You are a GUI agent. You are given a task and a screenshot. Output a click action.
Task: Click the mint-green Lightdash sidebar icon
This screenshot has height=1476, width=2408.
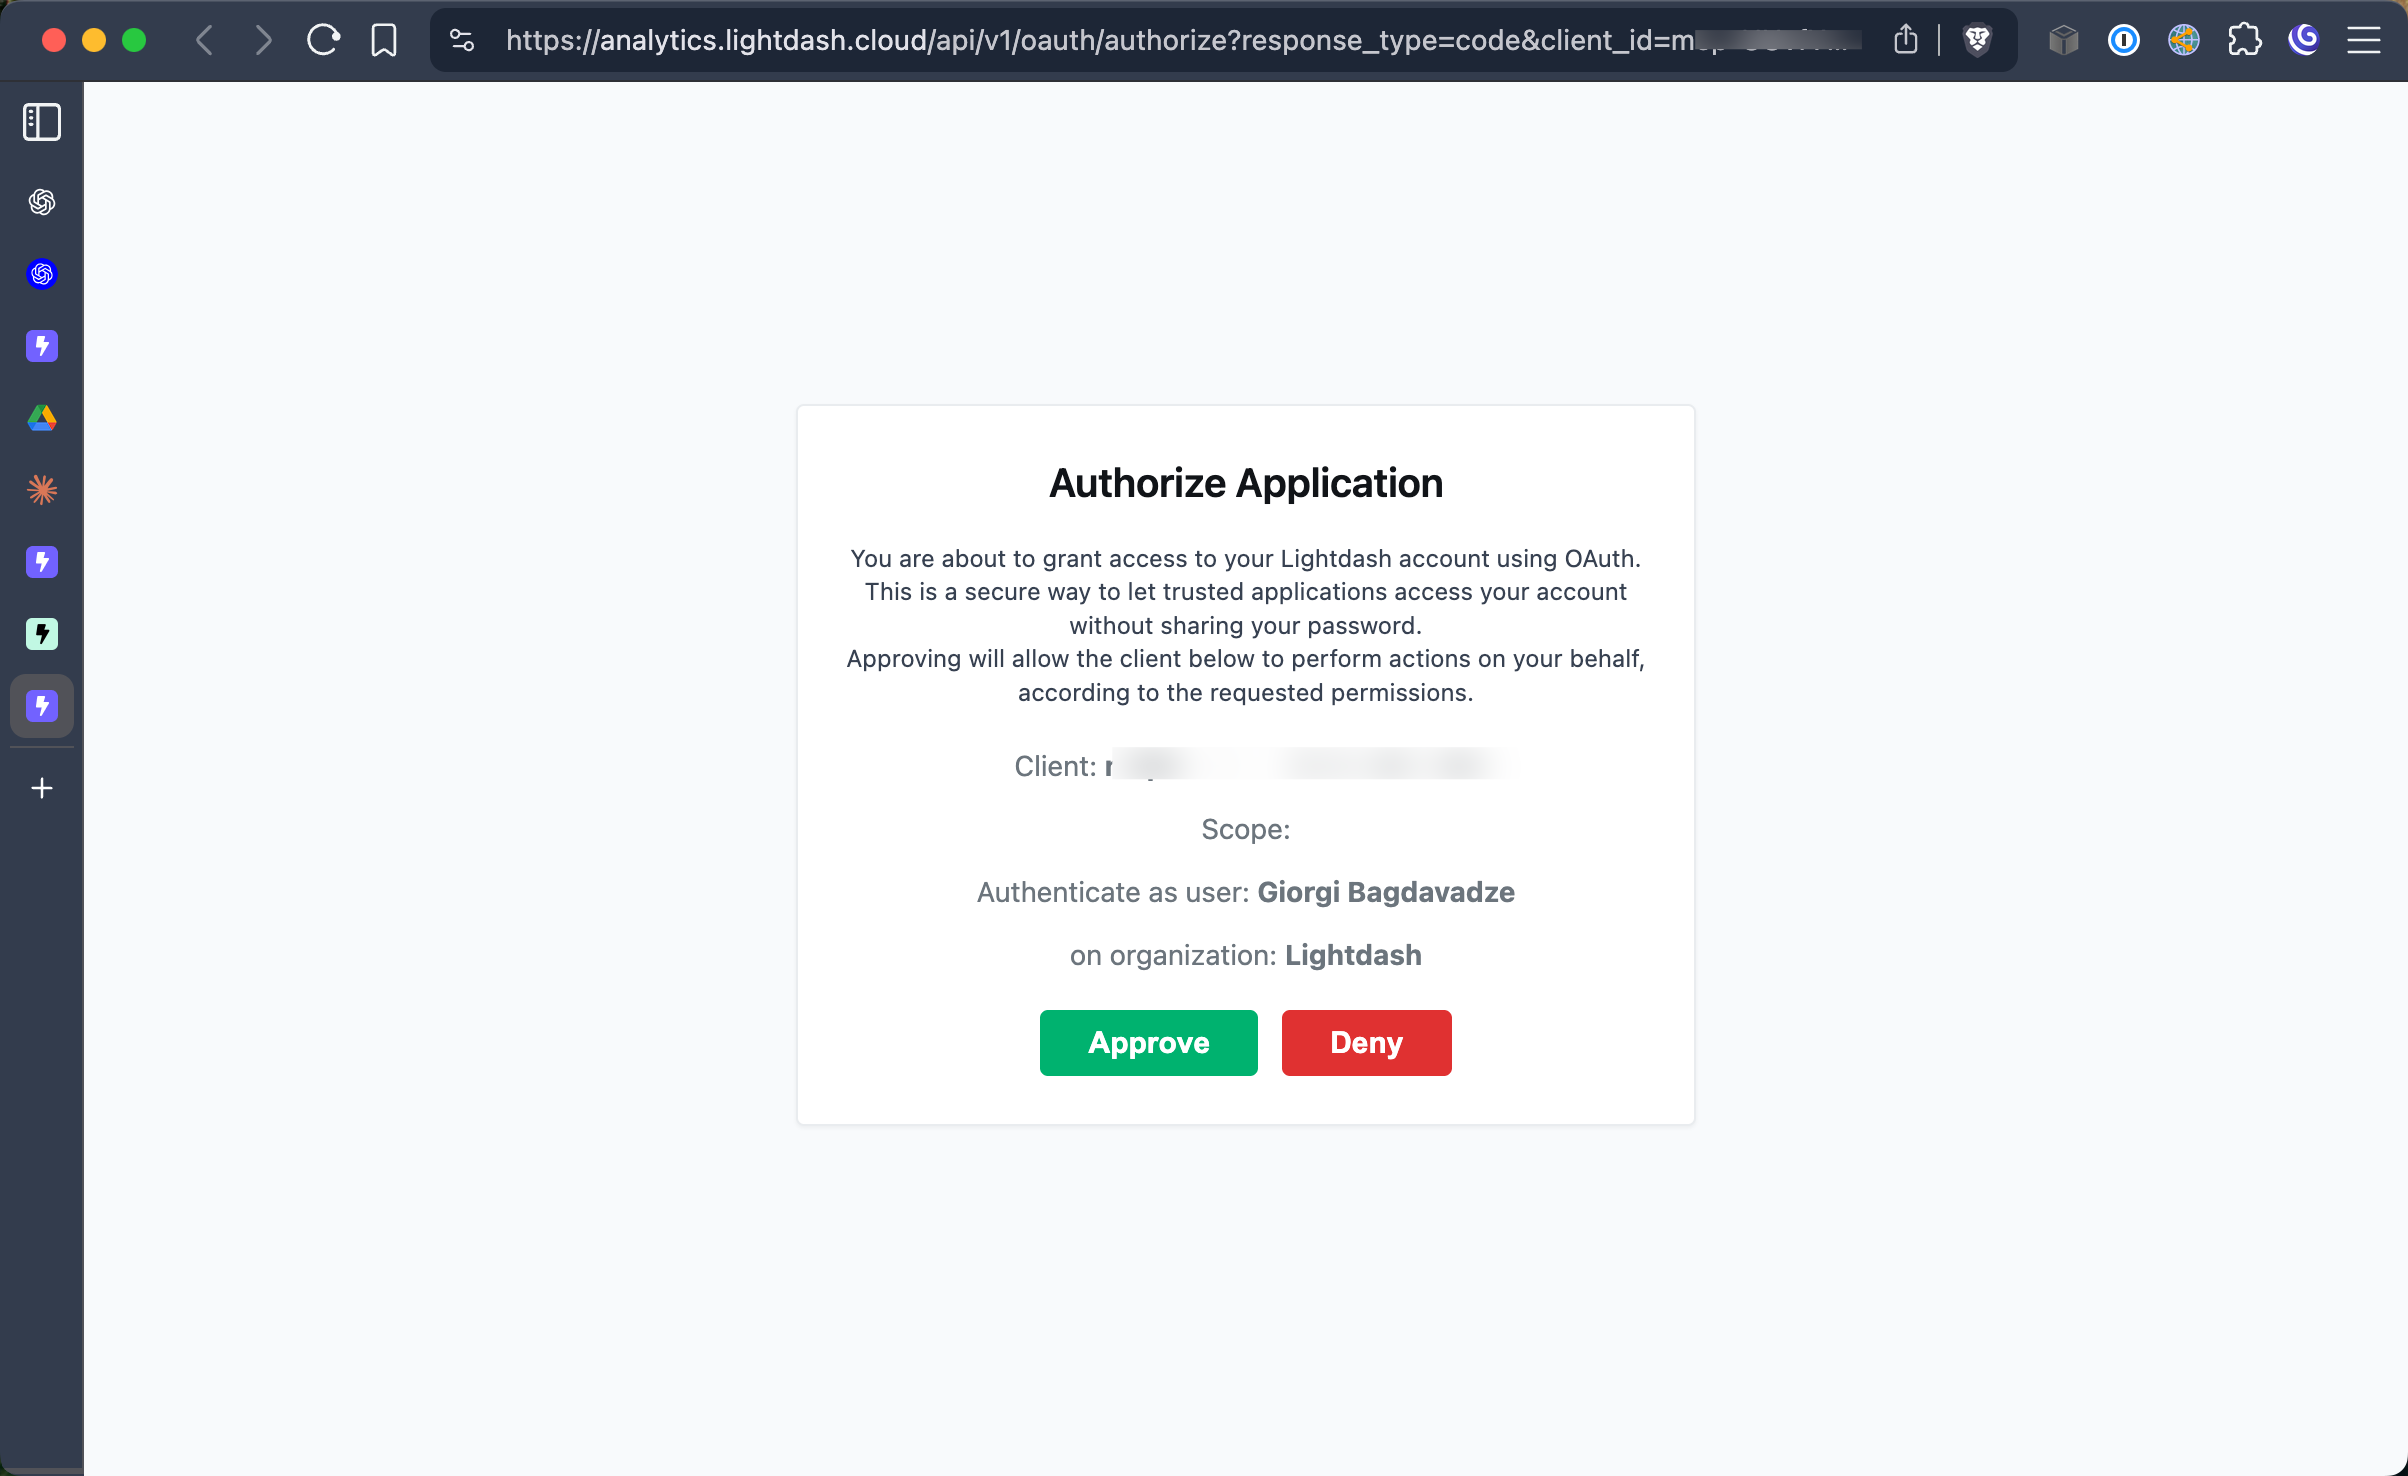[41, 634]
